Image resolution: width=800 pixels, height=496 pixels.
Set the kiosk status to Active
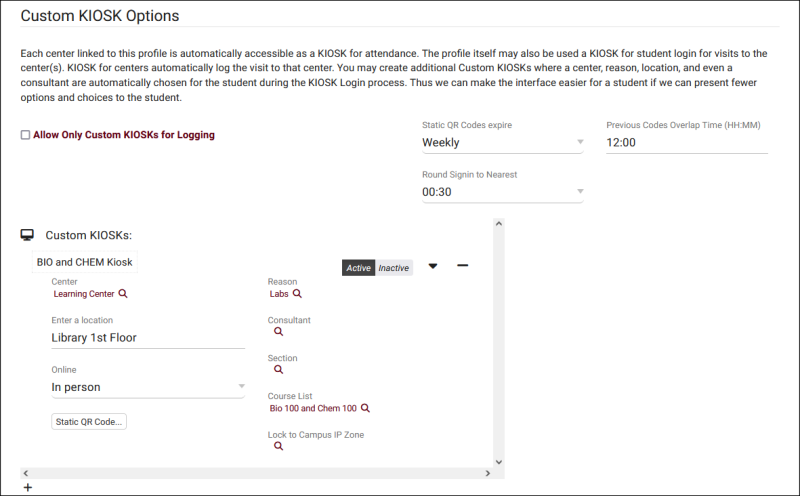click(358, 268)
